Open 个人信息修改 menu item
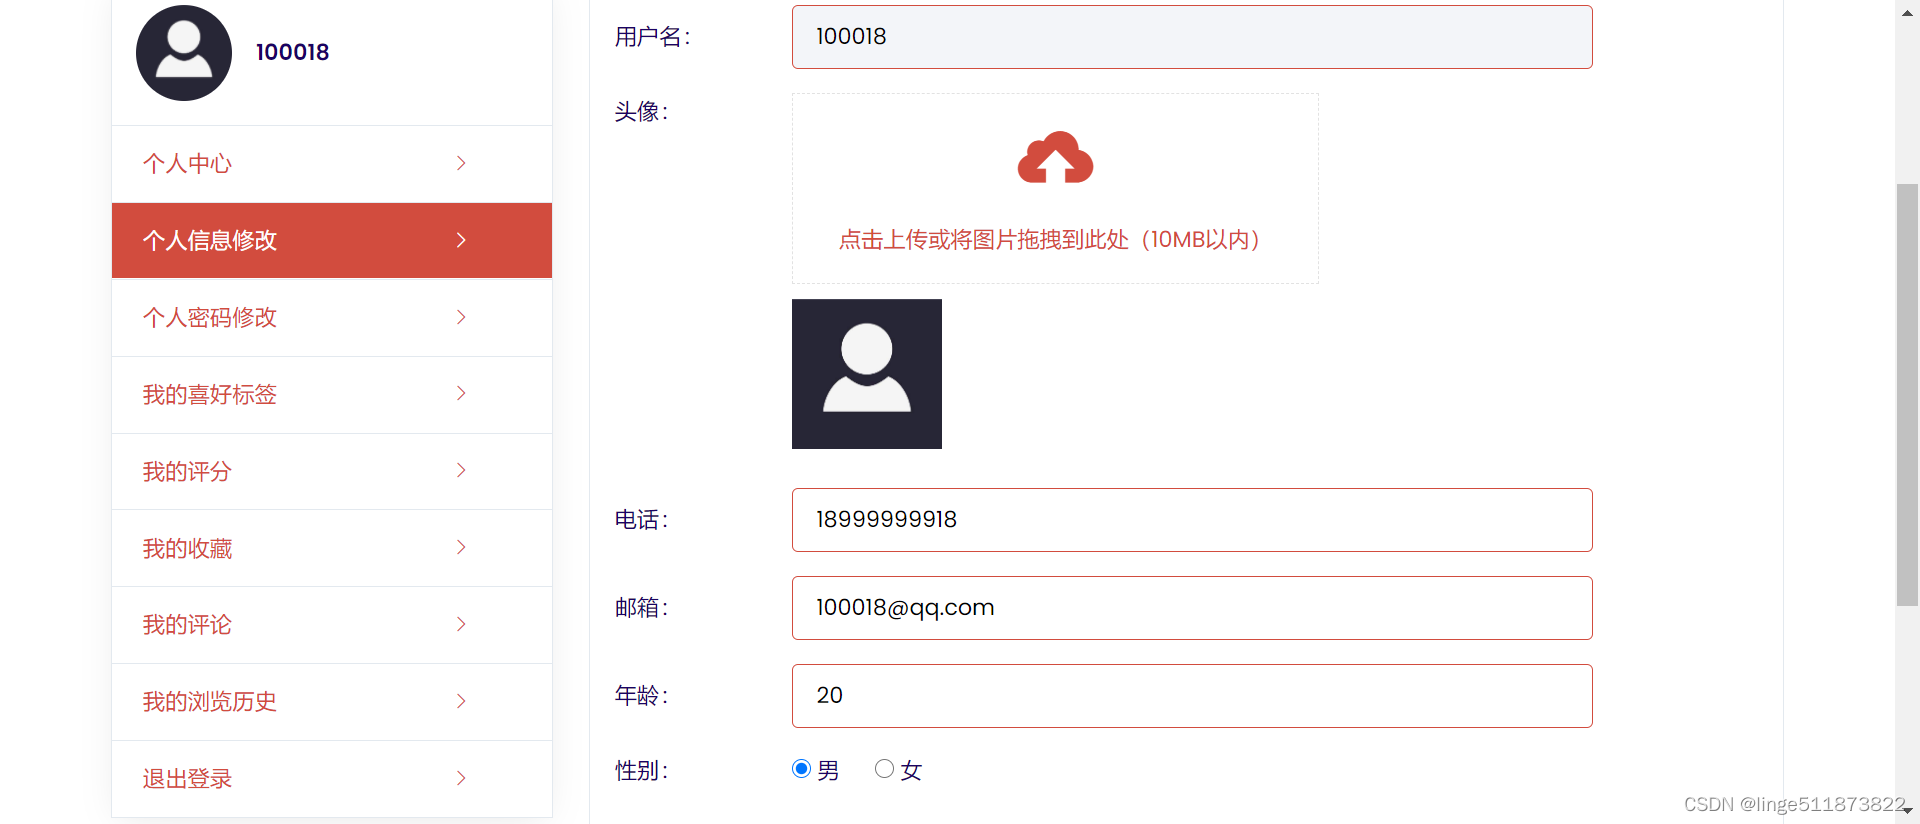 point(332,240)
